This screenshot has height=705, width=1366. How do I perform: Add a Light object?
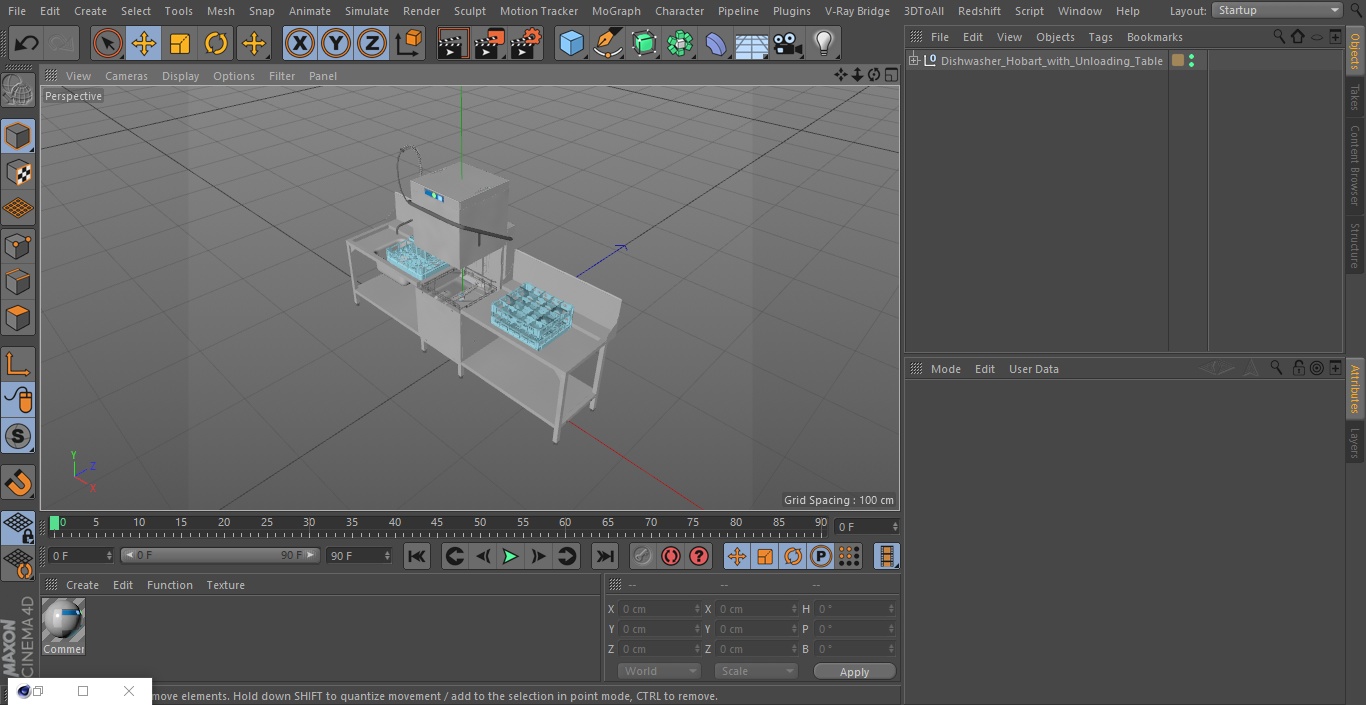tap(823, 44)
